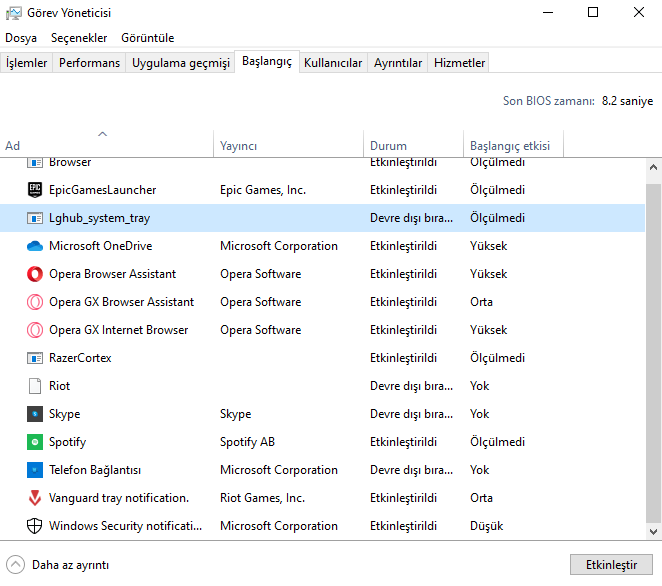Click the Etkinleştir button
The width and height of the screenshot is (662, 586).
coord(611,565)
